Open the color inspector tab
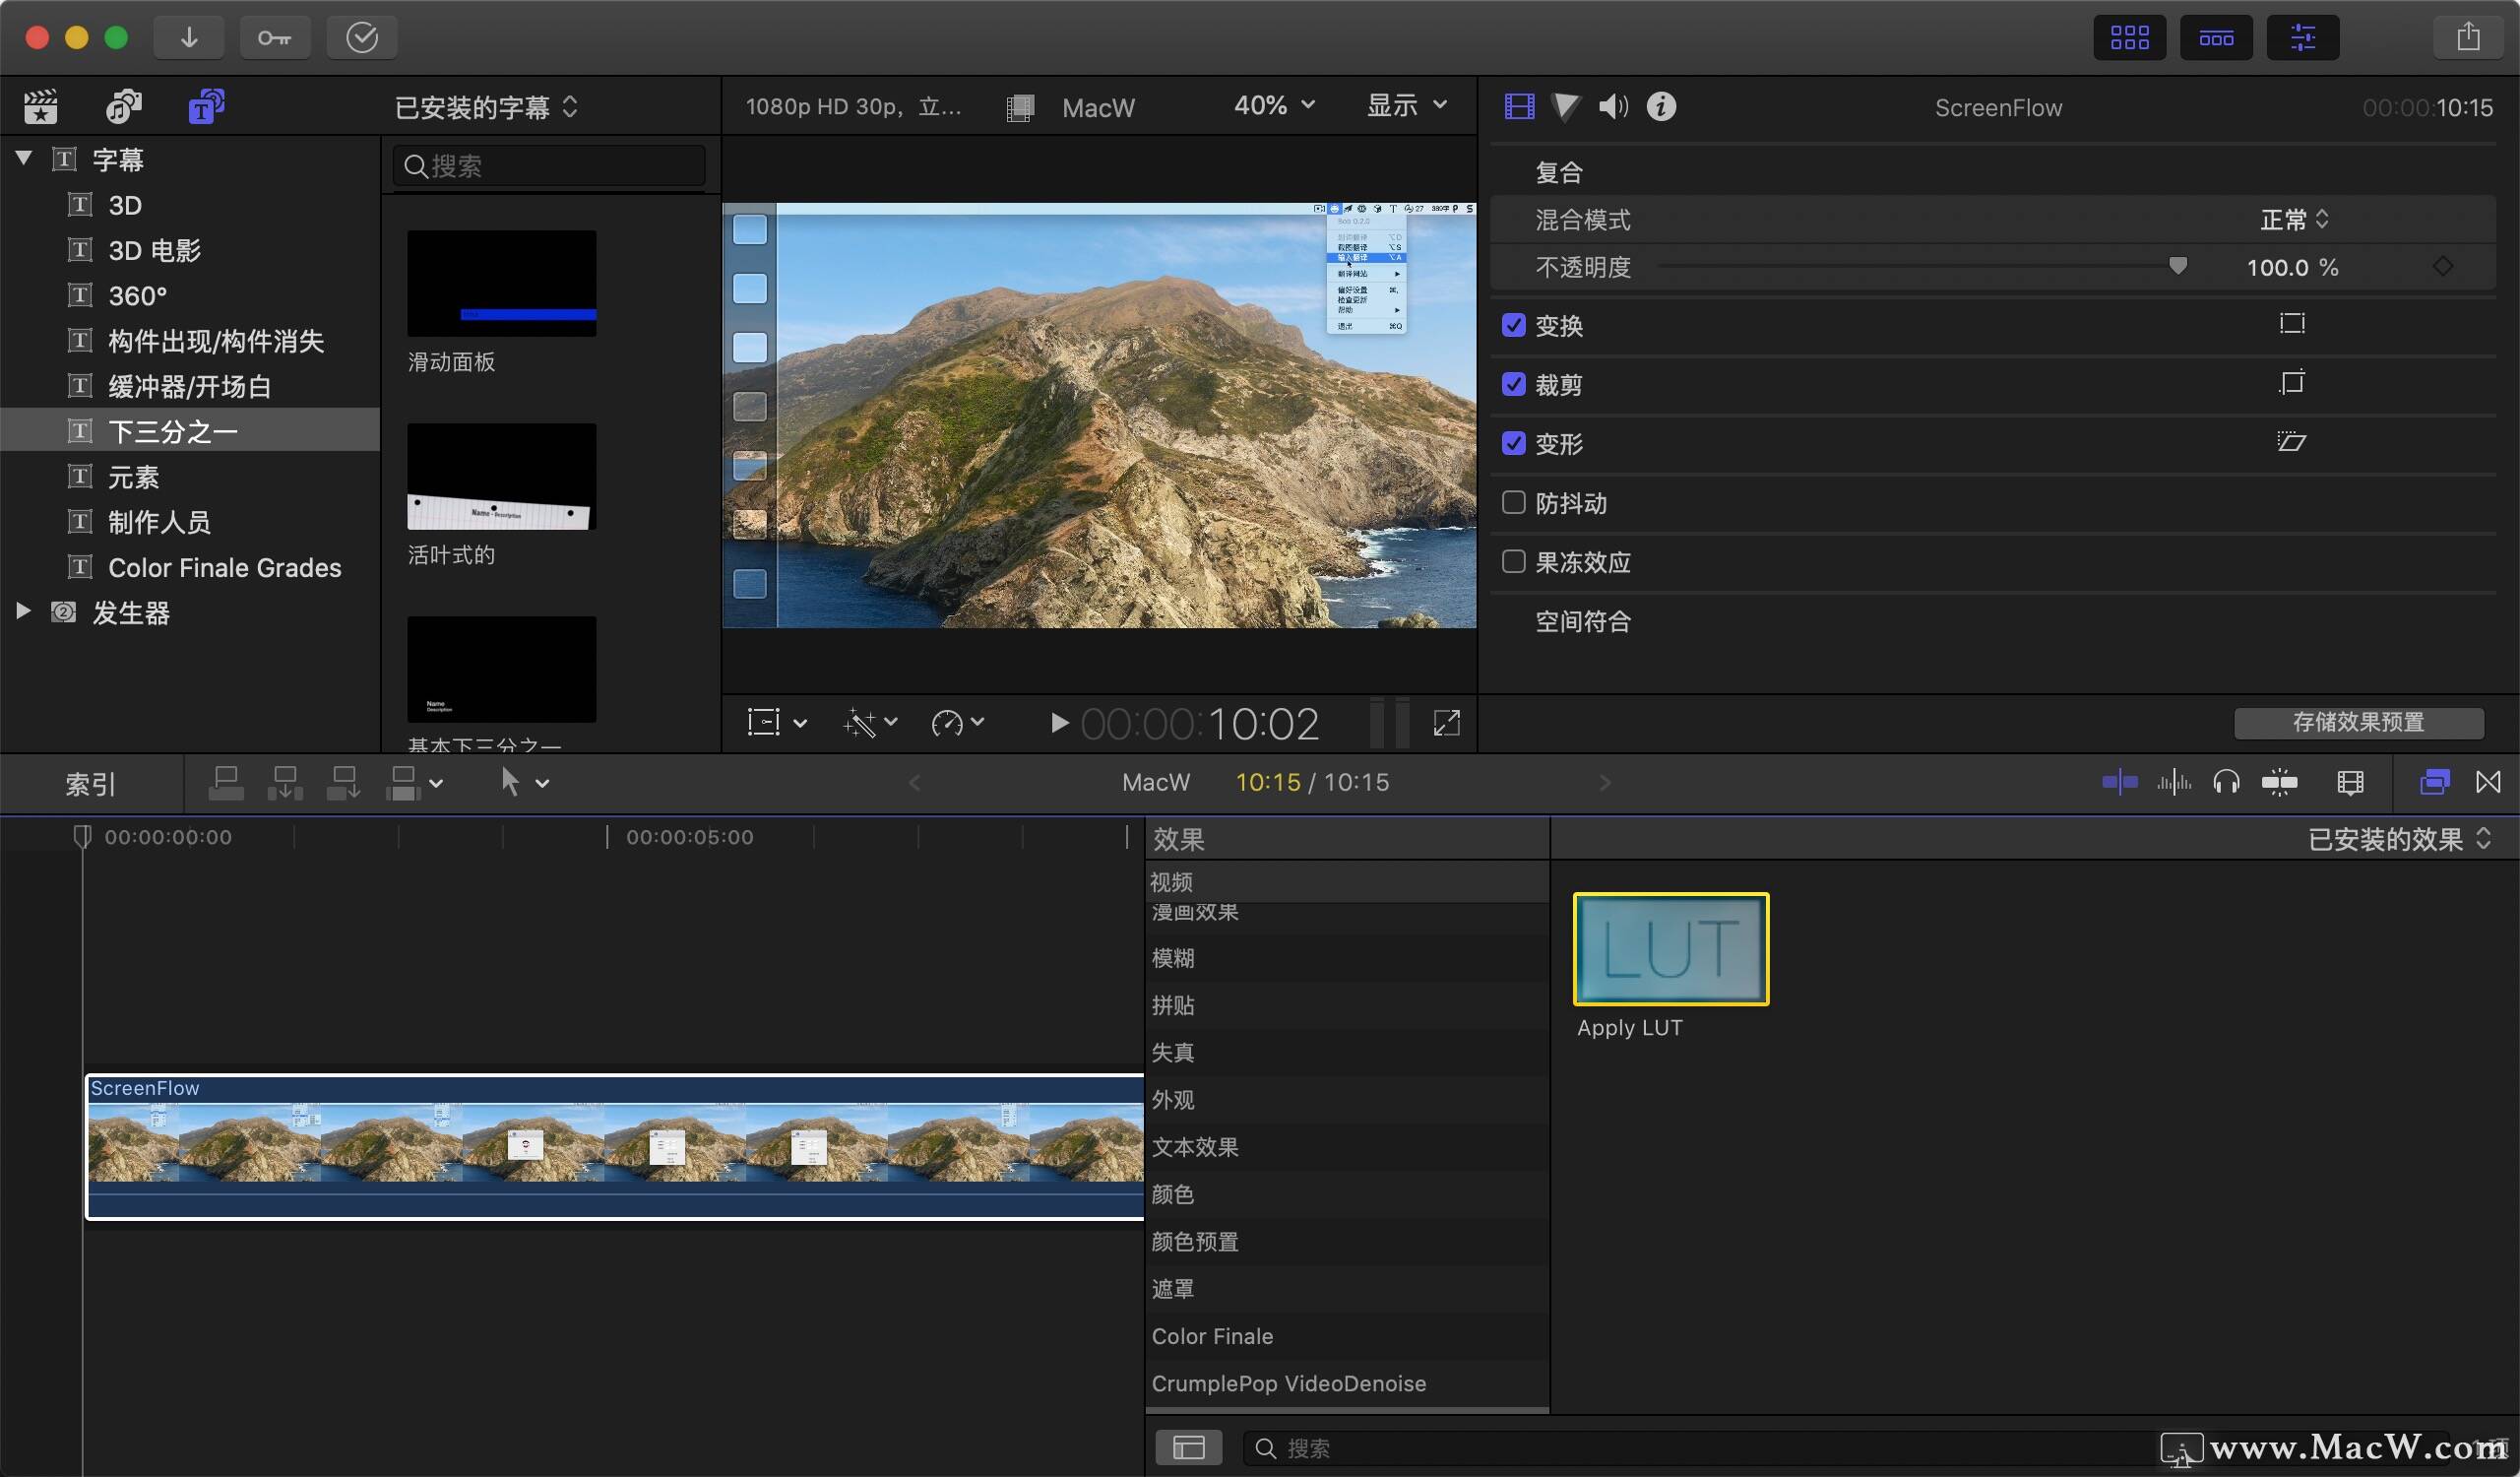The height and width of the screenshot is (1477, 2520). point(1566,106)
